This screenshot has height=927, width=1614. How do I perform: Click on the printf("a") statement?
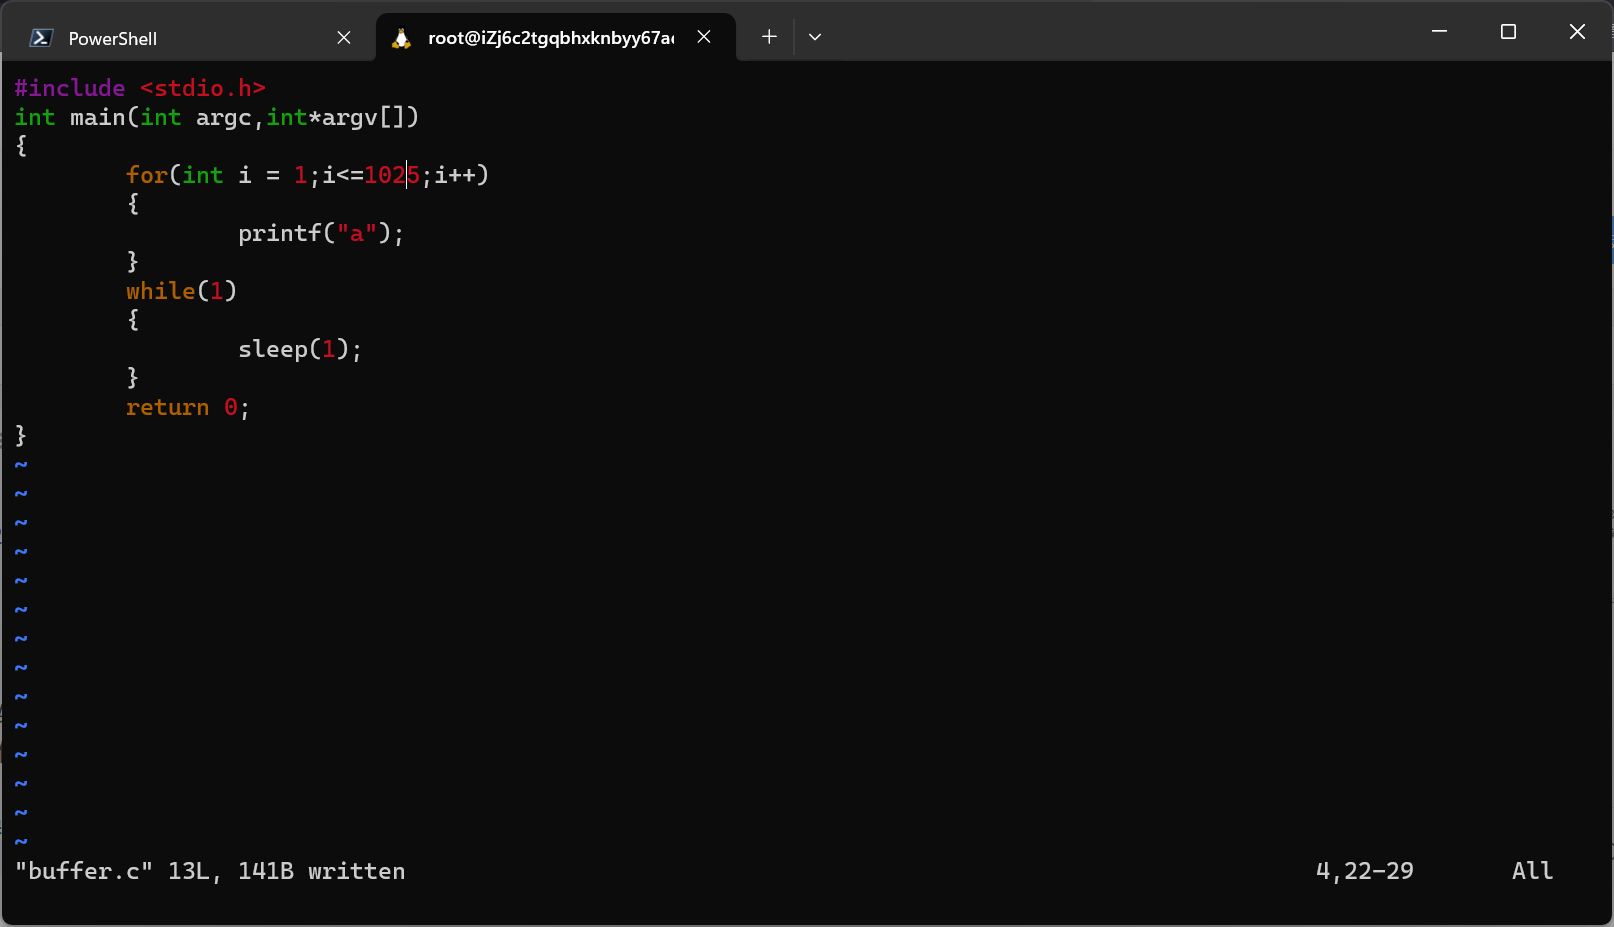point(320,233)
